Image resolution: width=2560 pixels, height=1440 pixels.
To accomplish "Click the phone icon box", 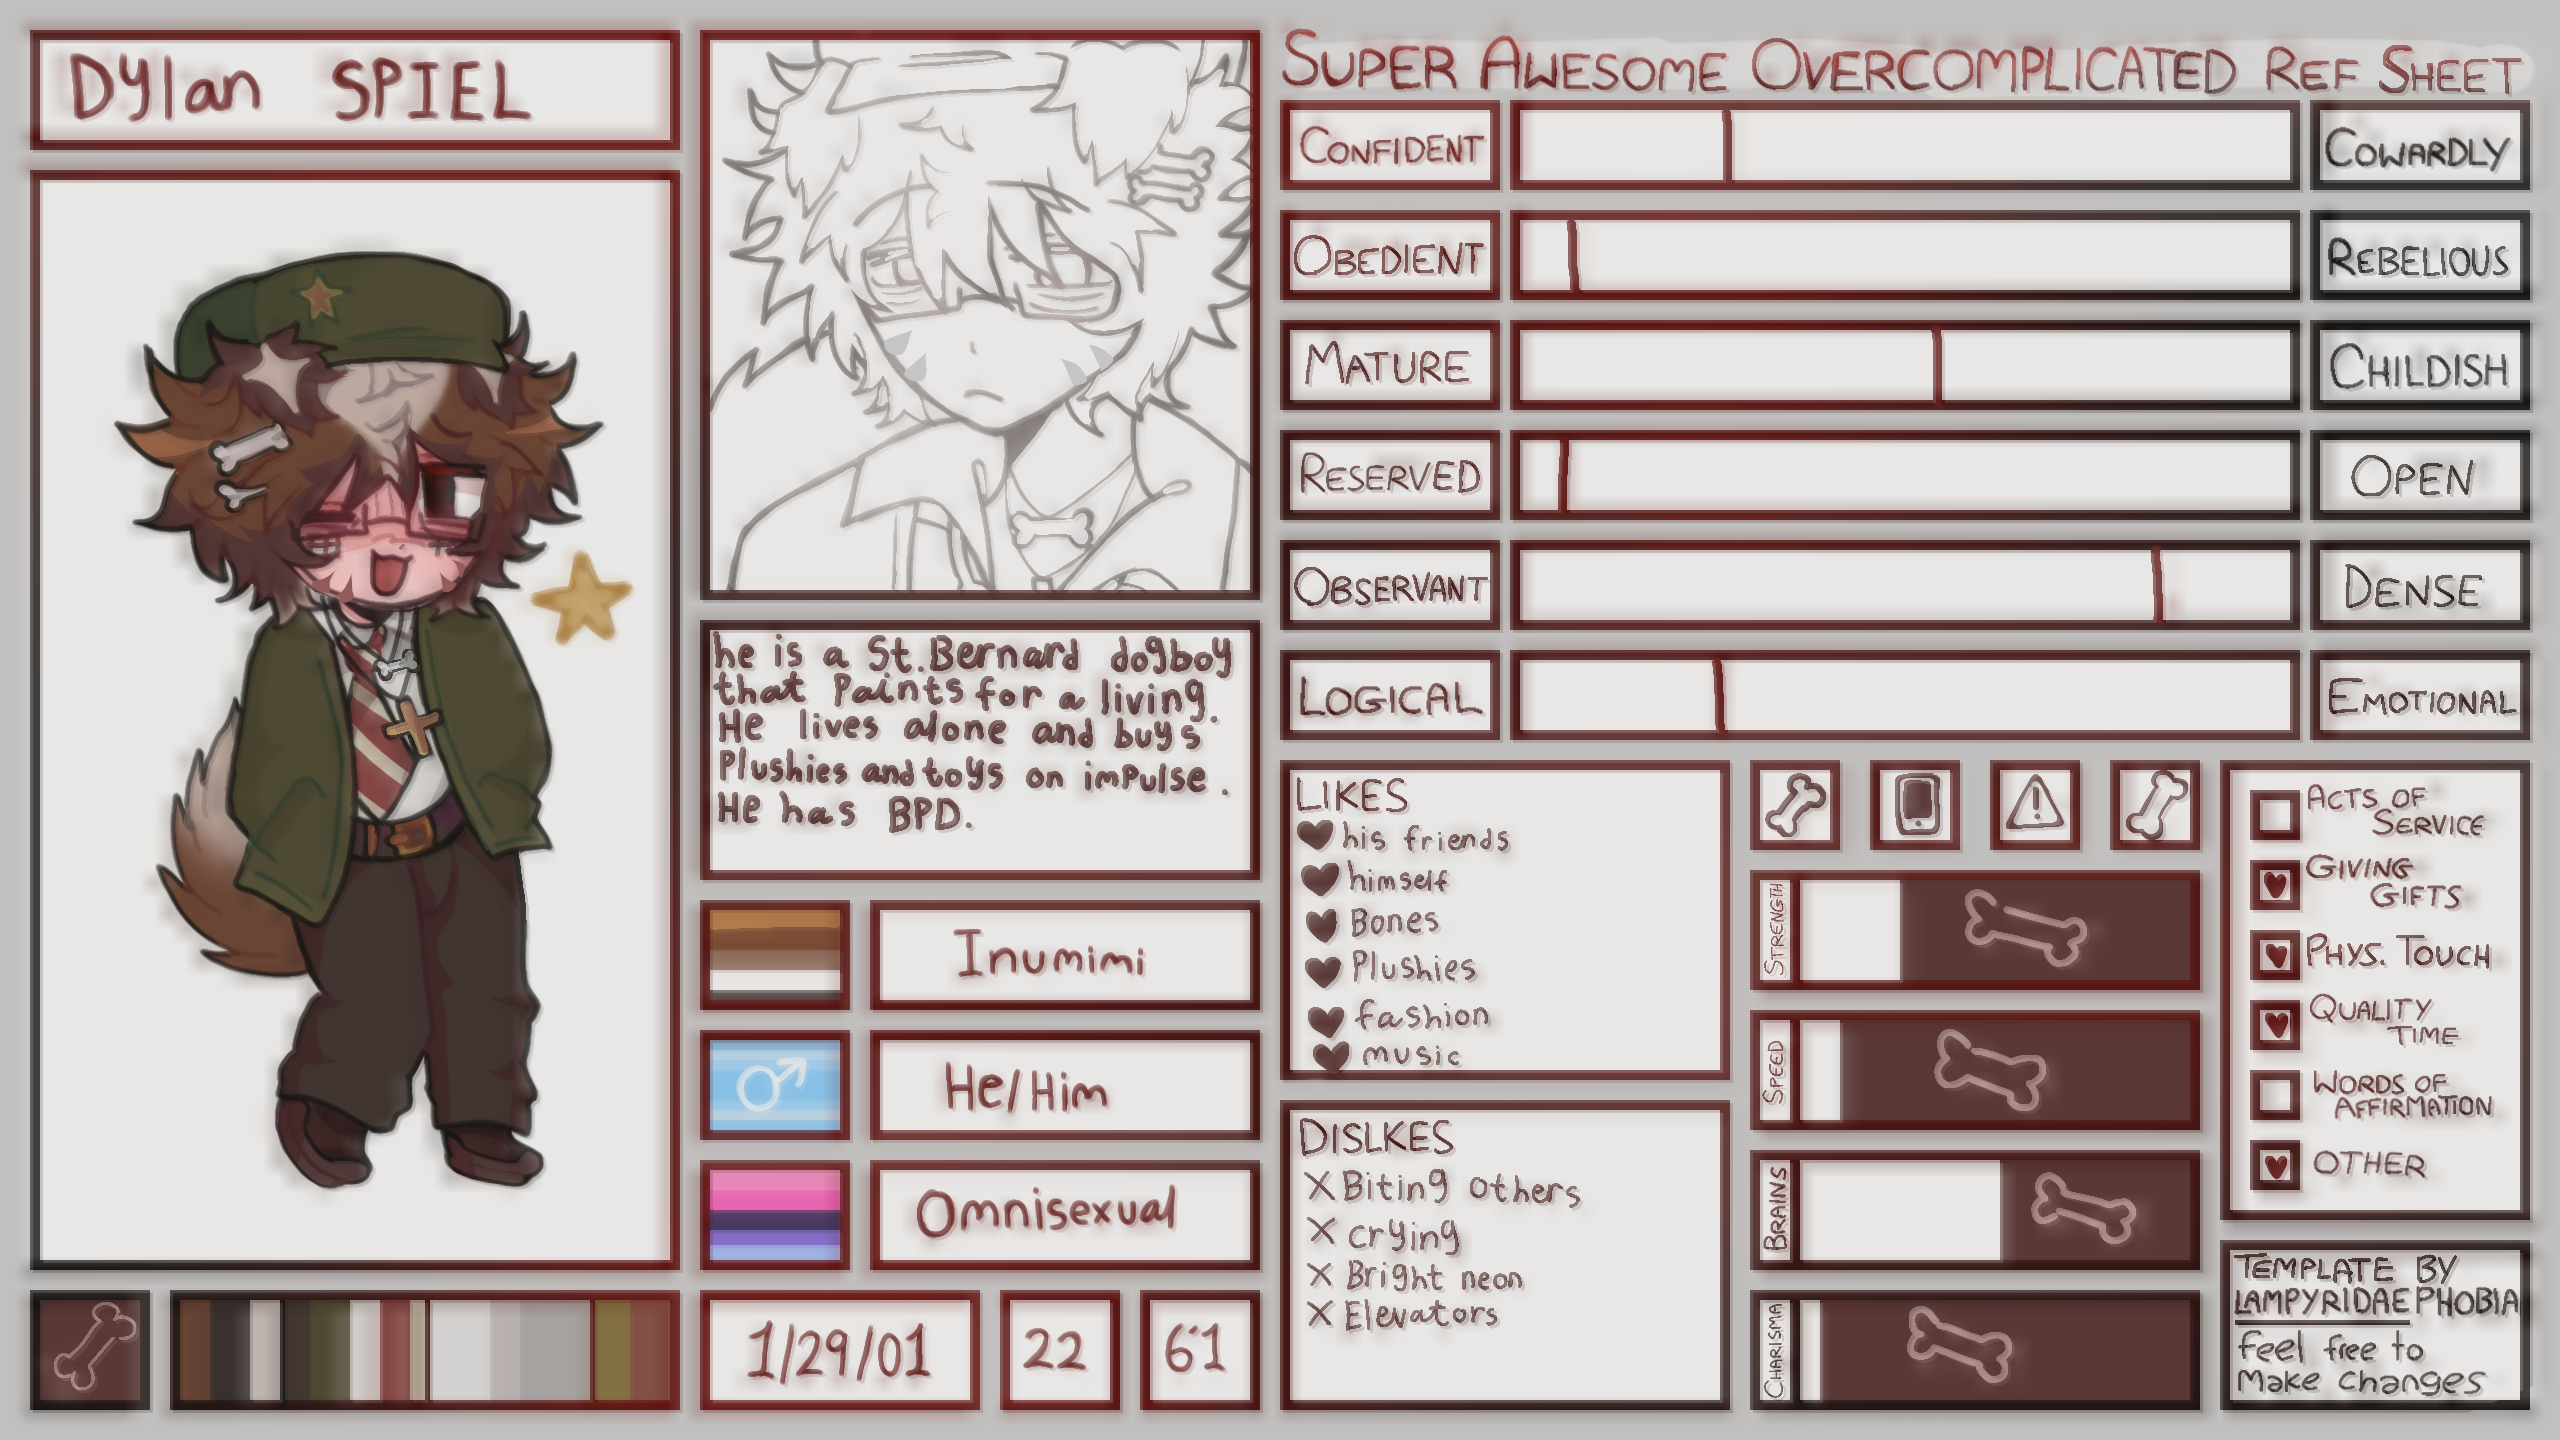I will (1915, 805).
